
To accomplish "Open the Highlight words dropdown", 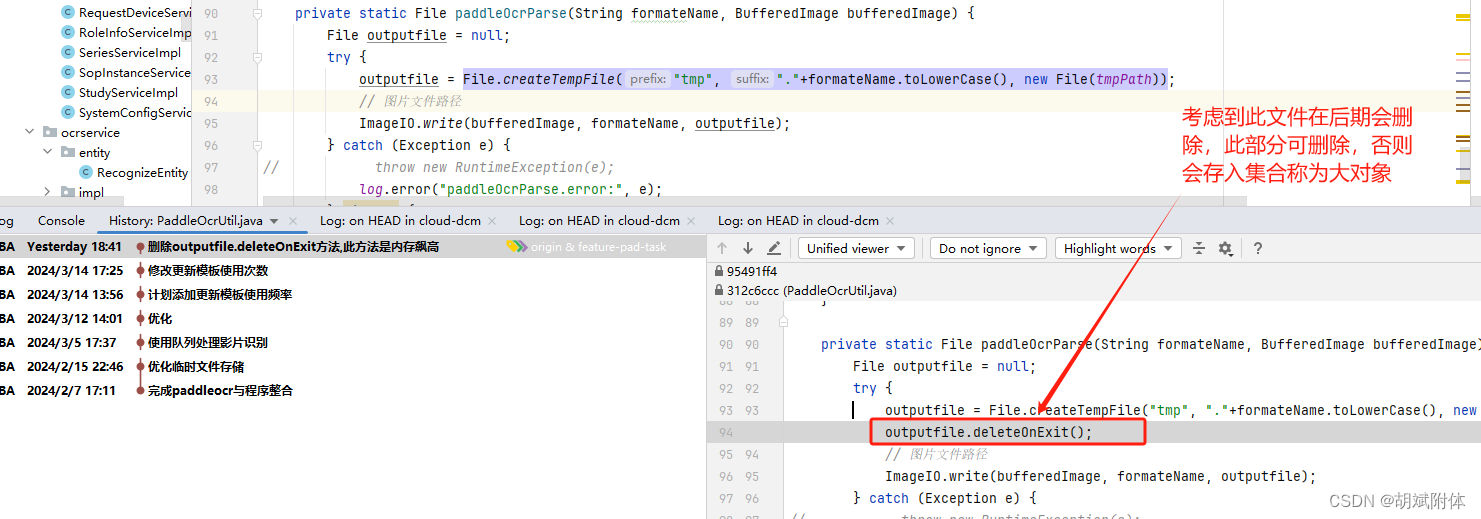I will pos(1118,248).
